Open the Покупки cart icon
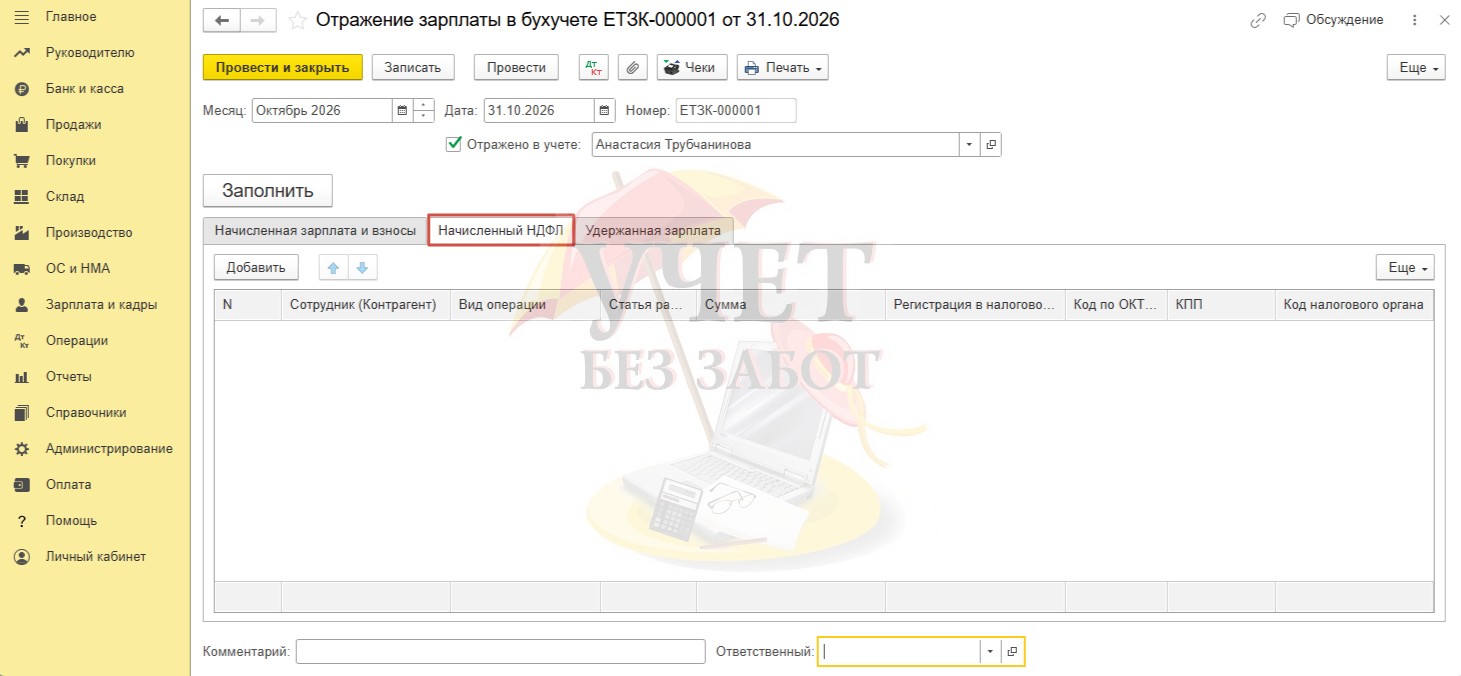Viewport: 1461px width, 676px height. tap(22, 161)
